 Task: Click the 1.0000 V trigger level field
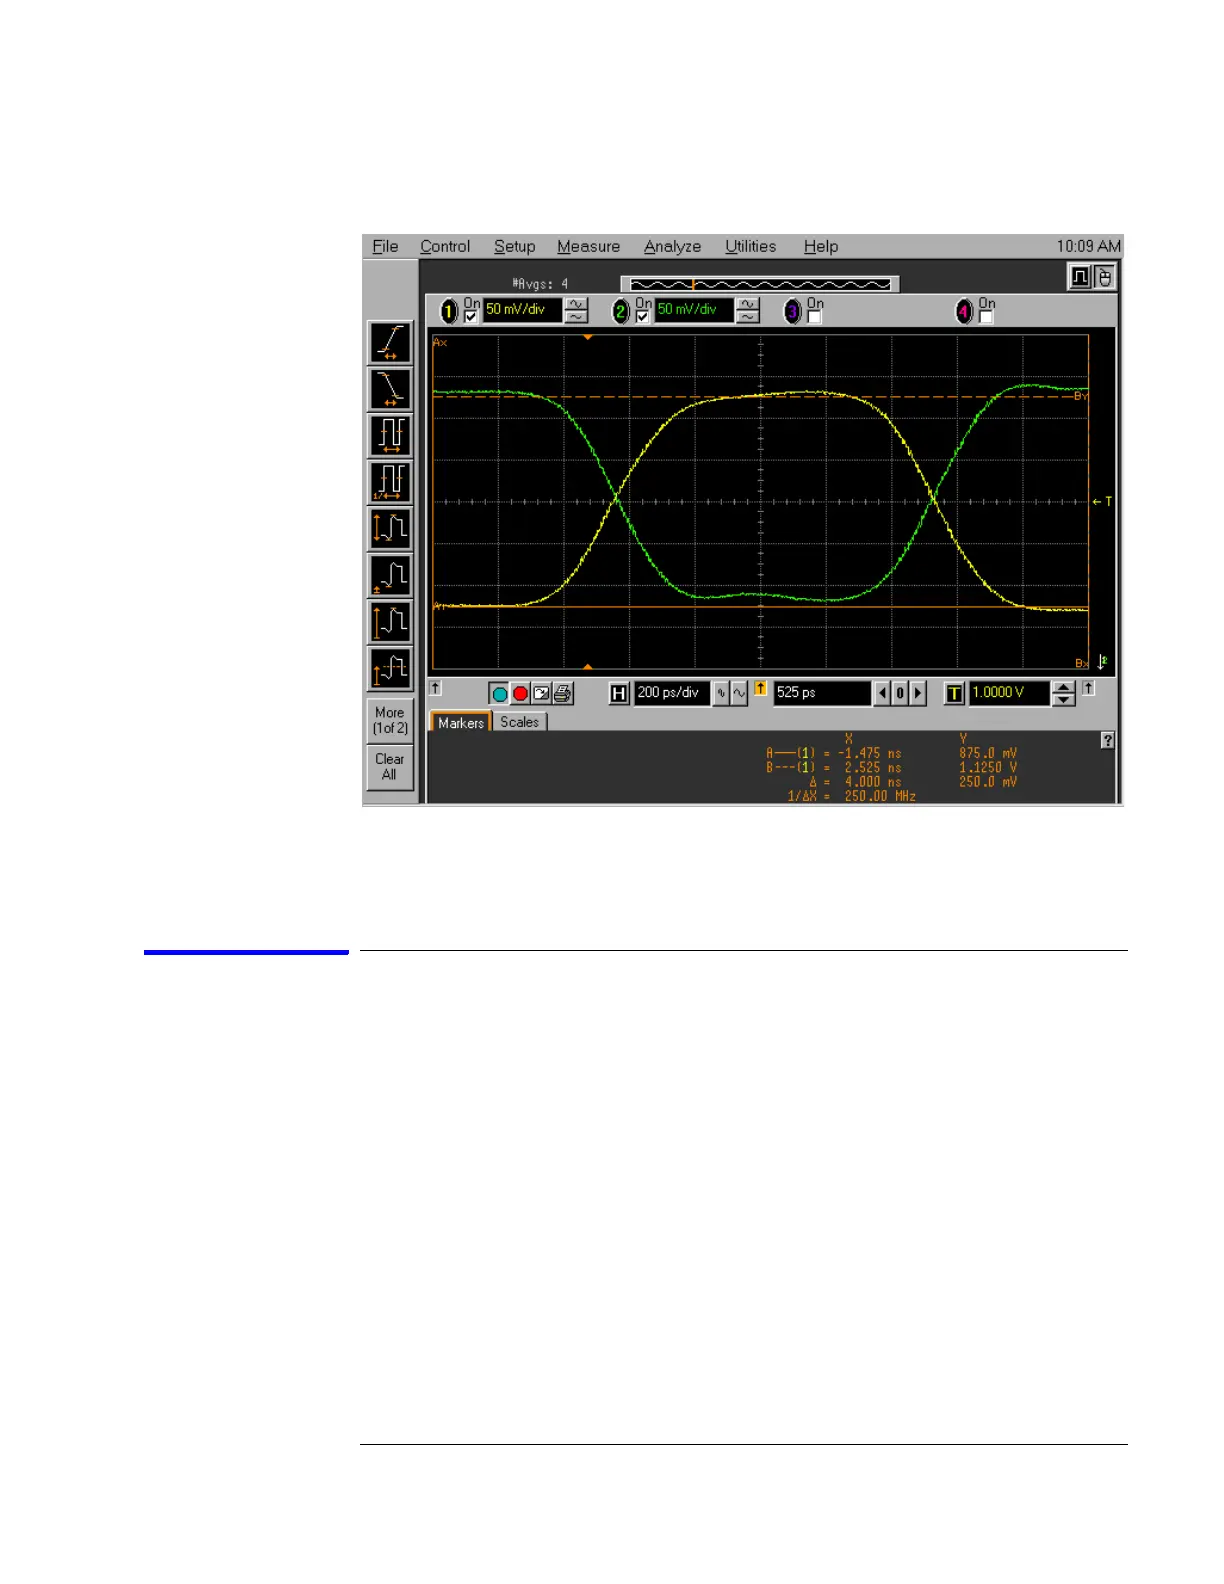tap(1009, 693)
